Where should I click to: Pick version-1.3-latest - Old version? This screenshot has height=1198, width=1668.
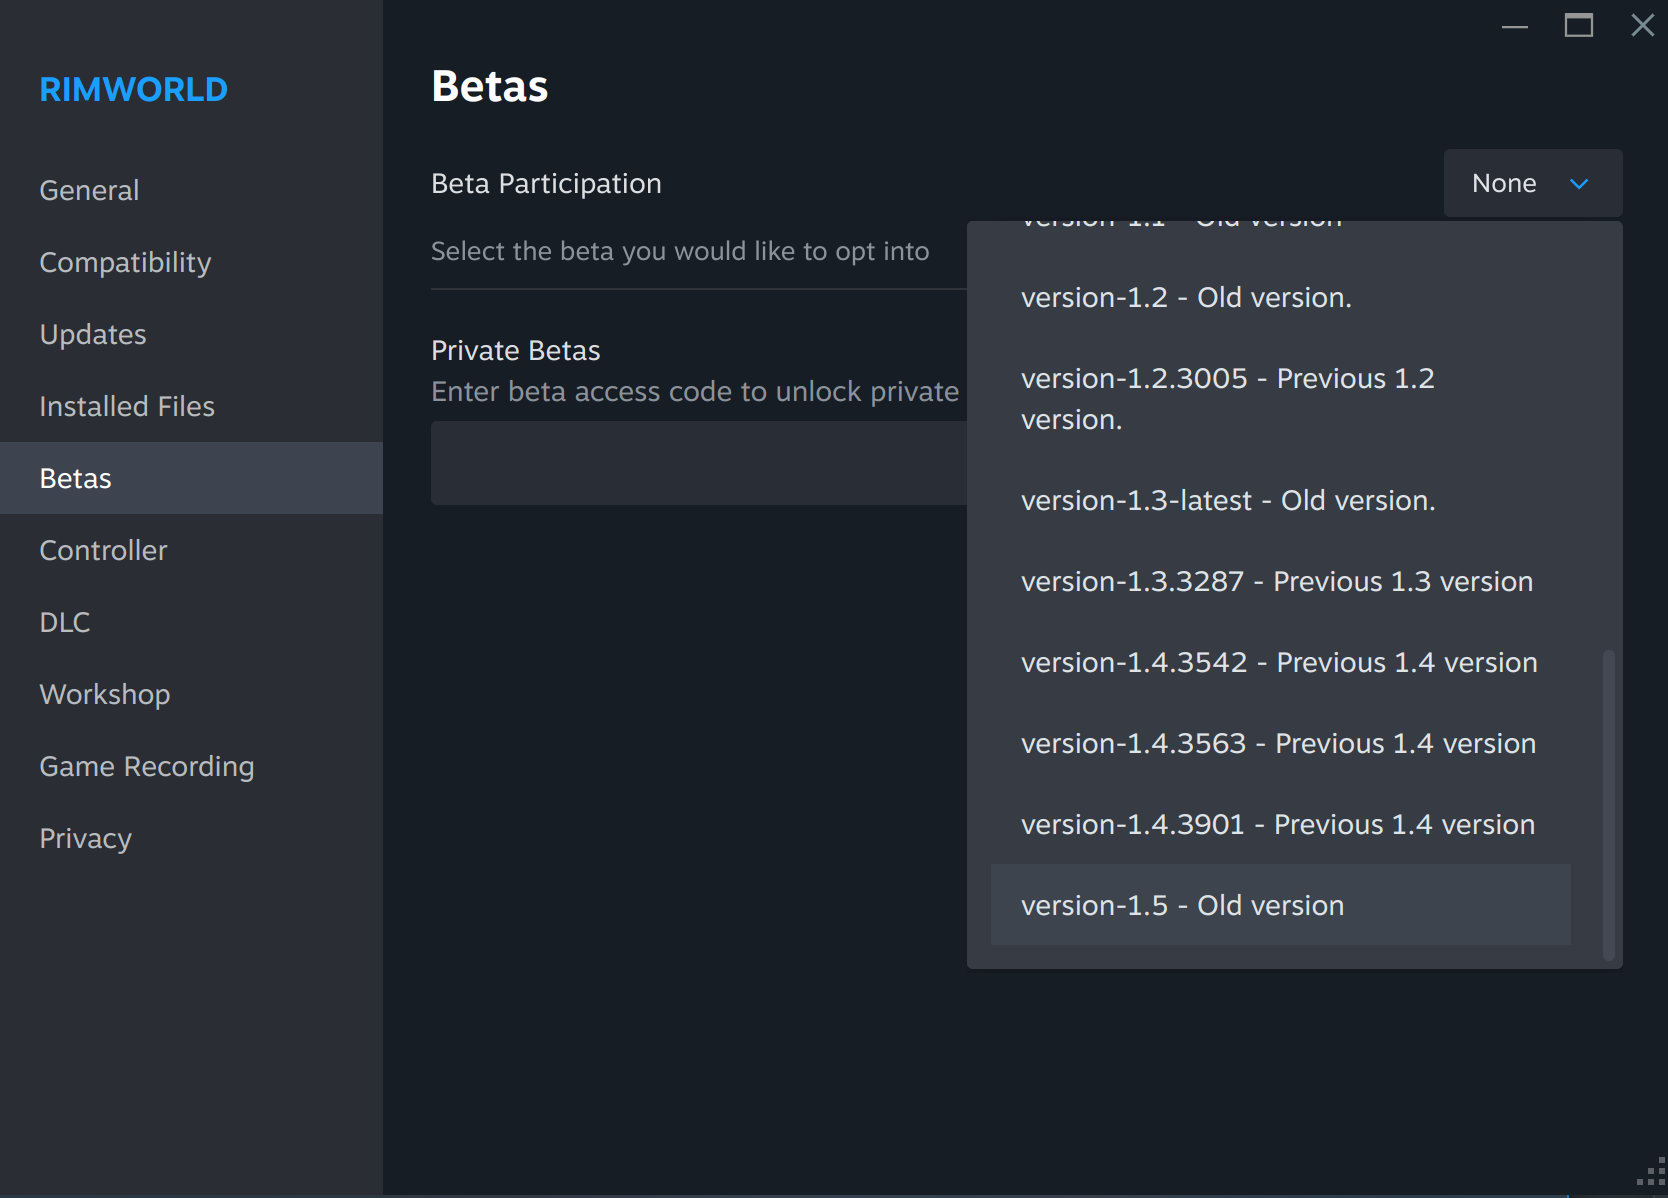click(x=1281, y=500)
